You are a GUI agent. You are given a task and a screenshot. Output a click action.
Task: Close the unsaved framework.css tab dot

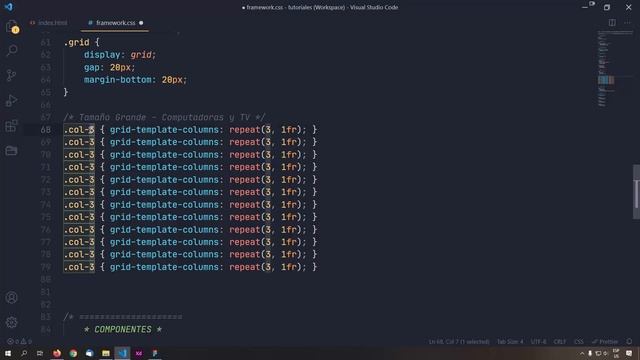coord(141,23)
